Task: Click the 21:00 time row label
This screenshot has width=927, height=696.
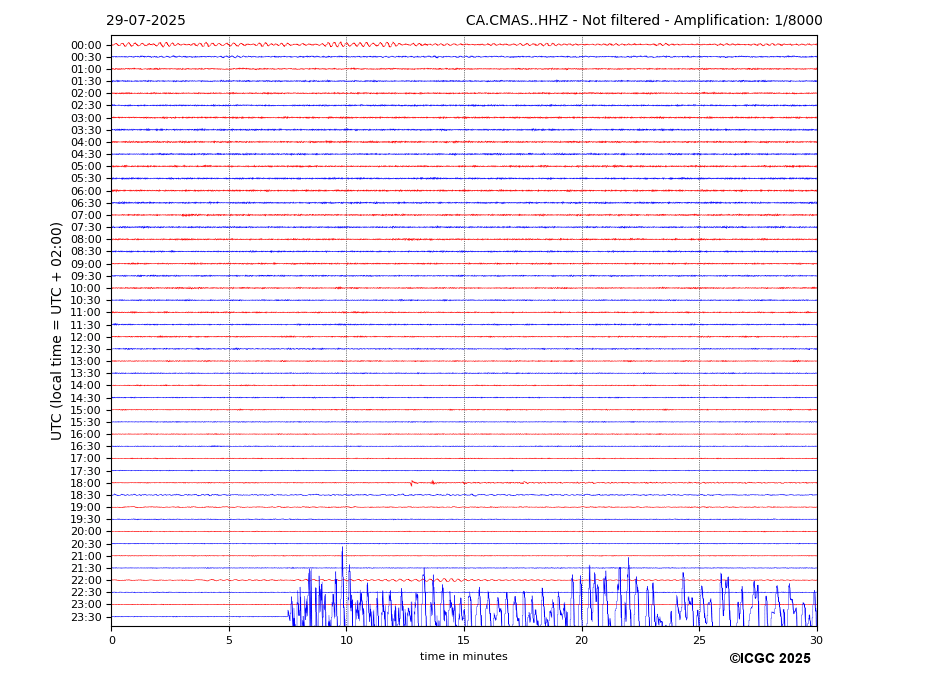Action: tap(86, 556)
